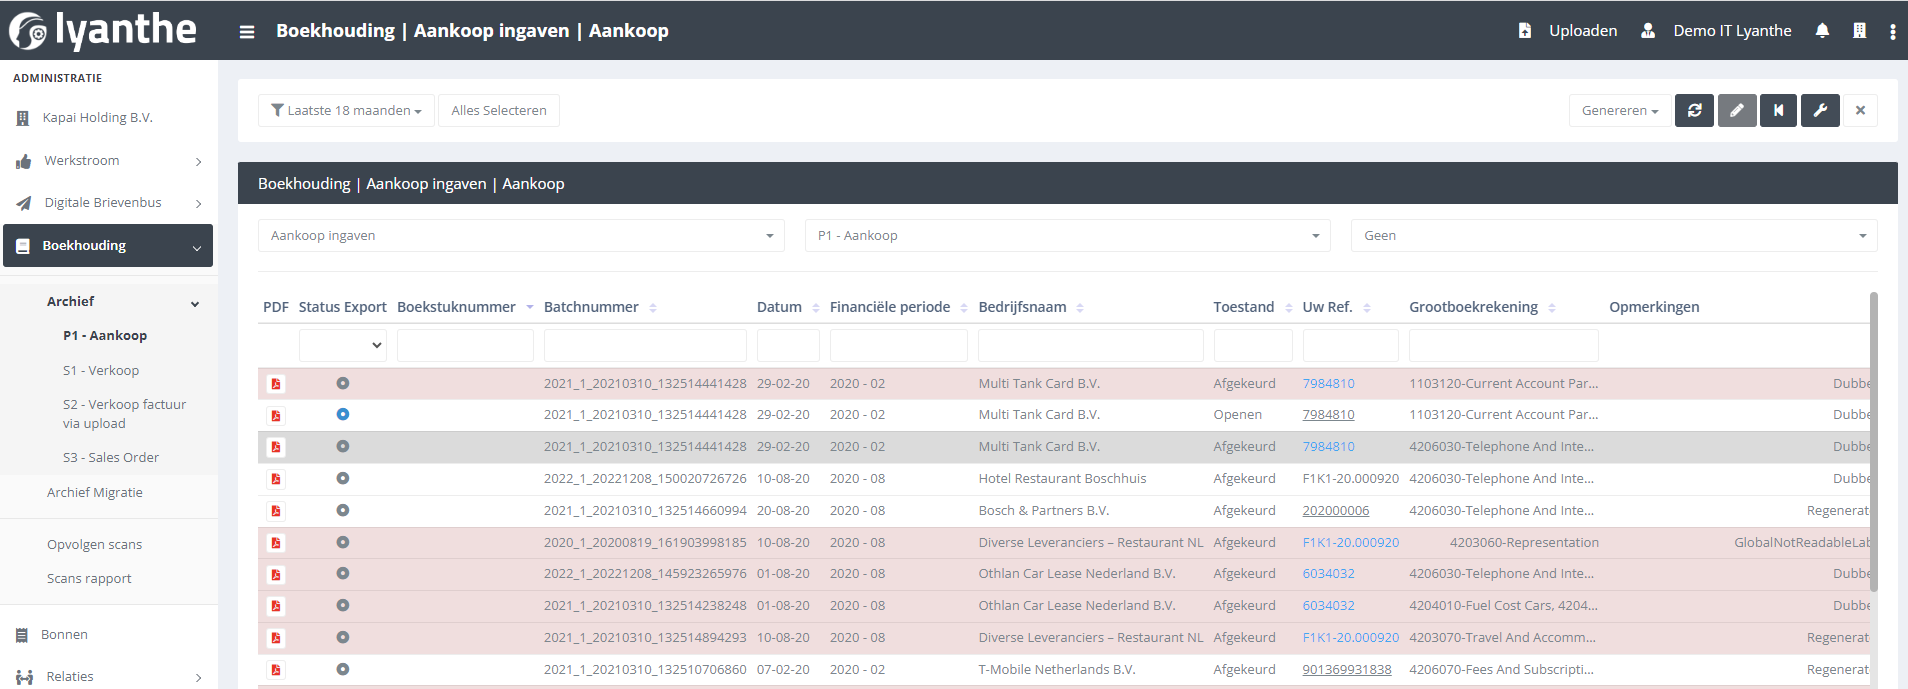1908x689 pixels.
Task: Click the three-dot options menu icon
Action: click(1892, 32)
